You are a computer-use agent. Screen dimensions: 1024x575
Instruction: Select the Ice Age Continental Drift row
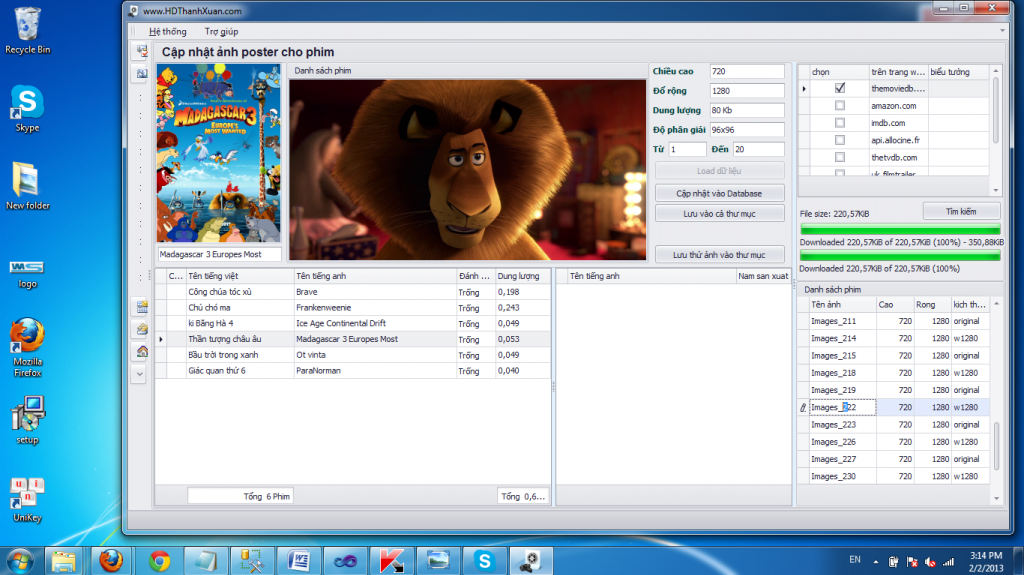[353, 323]
